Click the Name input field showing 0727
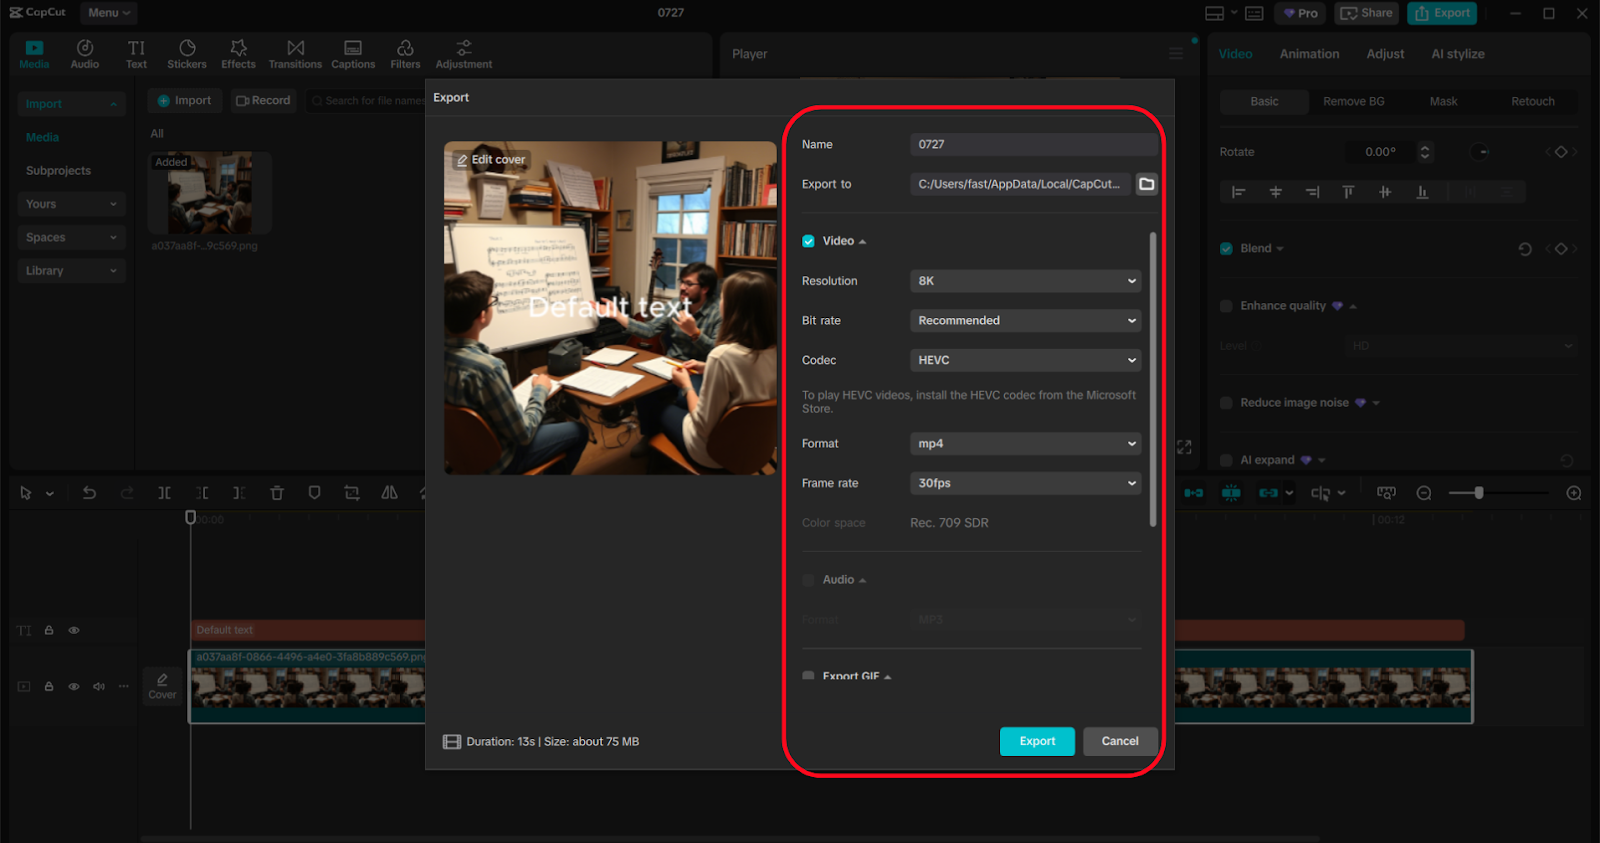This screenshot has height=843, width=1600. pos(1033,144)
